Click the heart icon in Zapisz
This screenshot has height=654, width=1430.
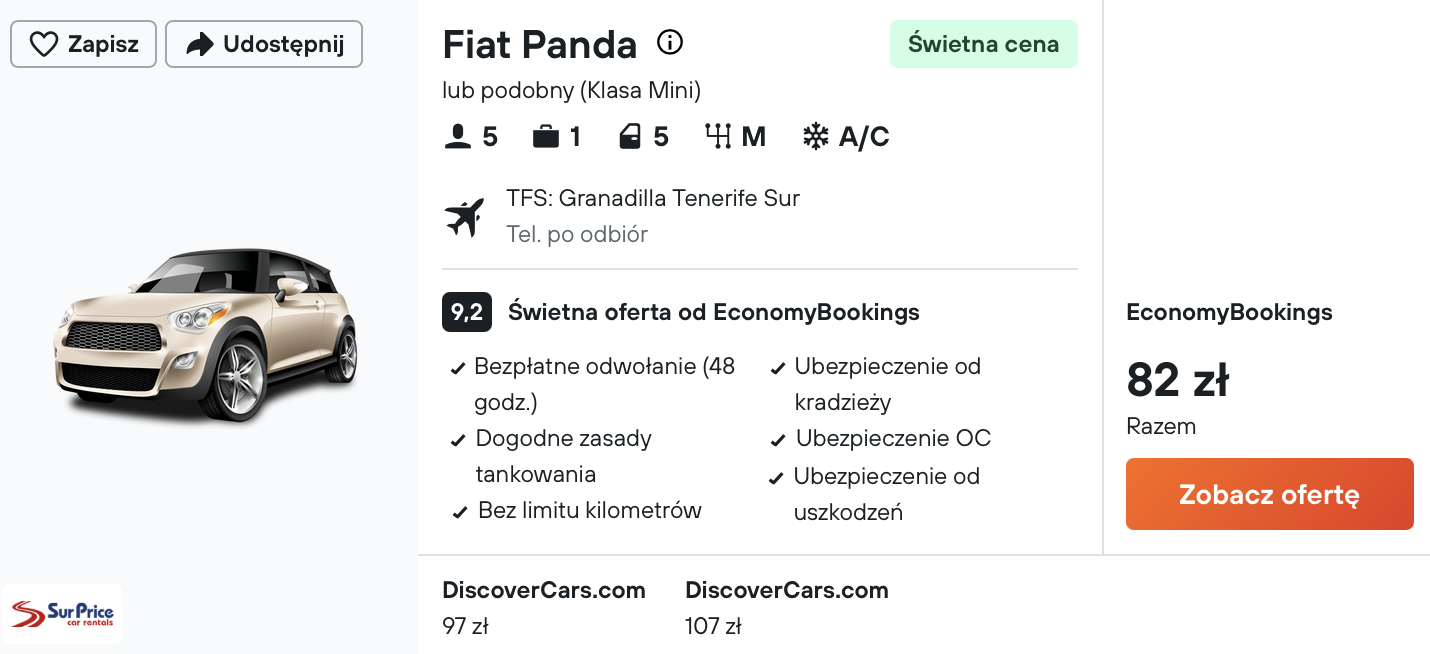pos(43,44)
